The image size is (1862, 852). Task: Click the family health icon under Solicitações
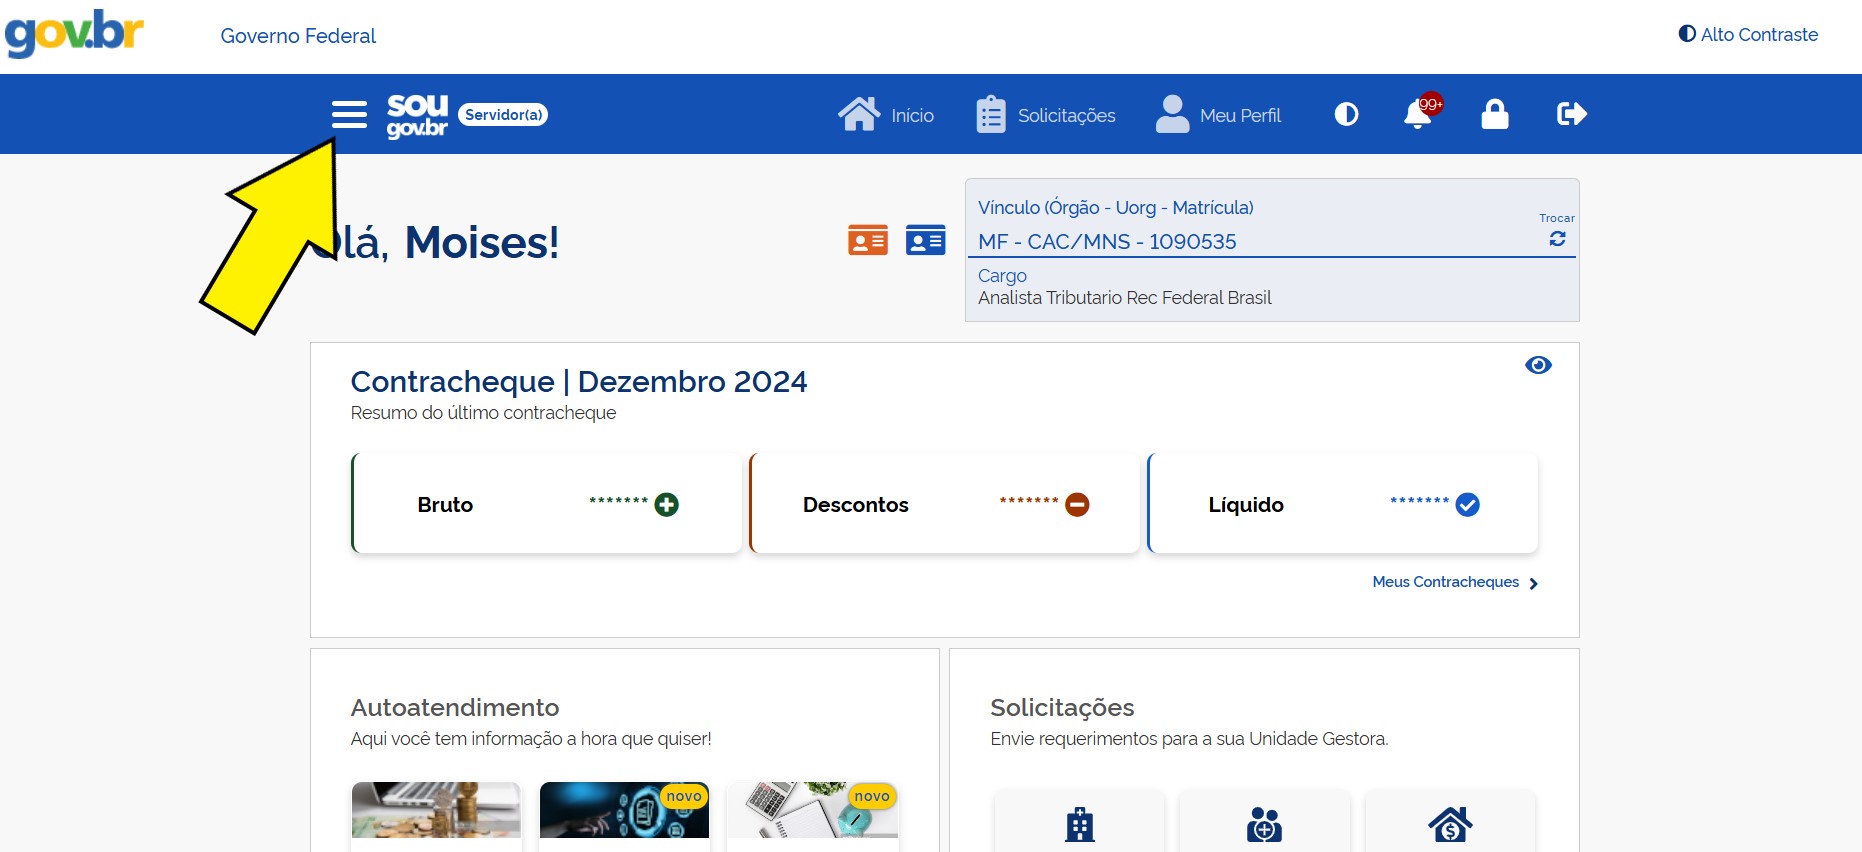pos(1264,825)
